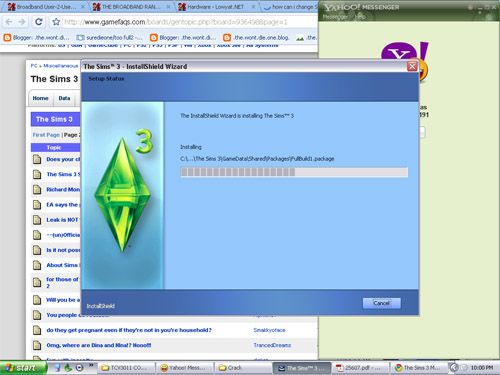Open the Data tab on GameFAQs

coord(64,98)
